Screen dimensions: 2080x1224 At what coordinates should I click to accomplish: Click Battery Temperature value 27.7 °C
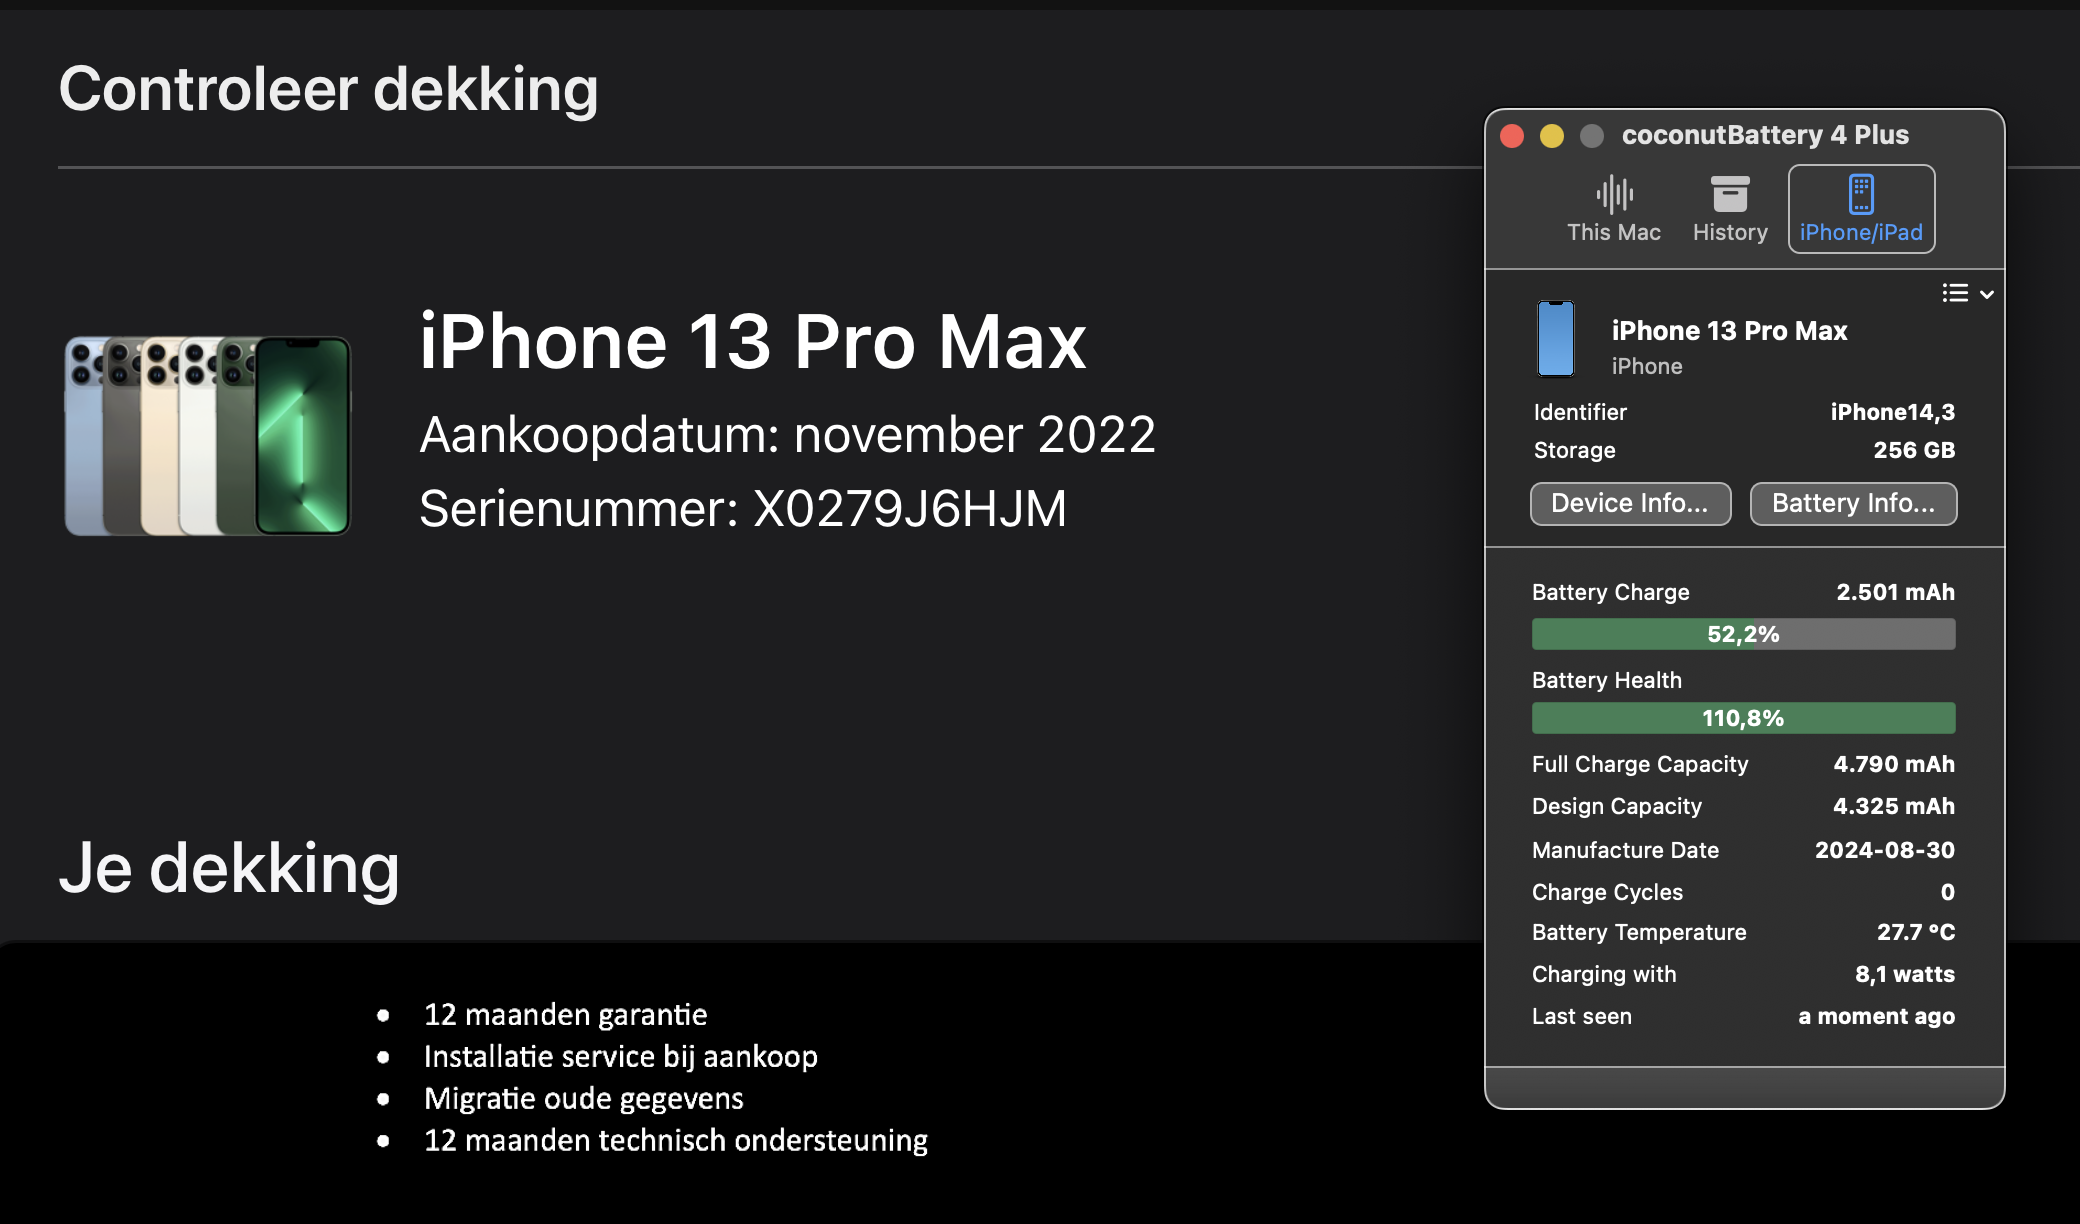coord(1916,932)
